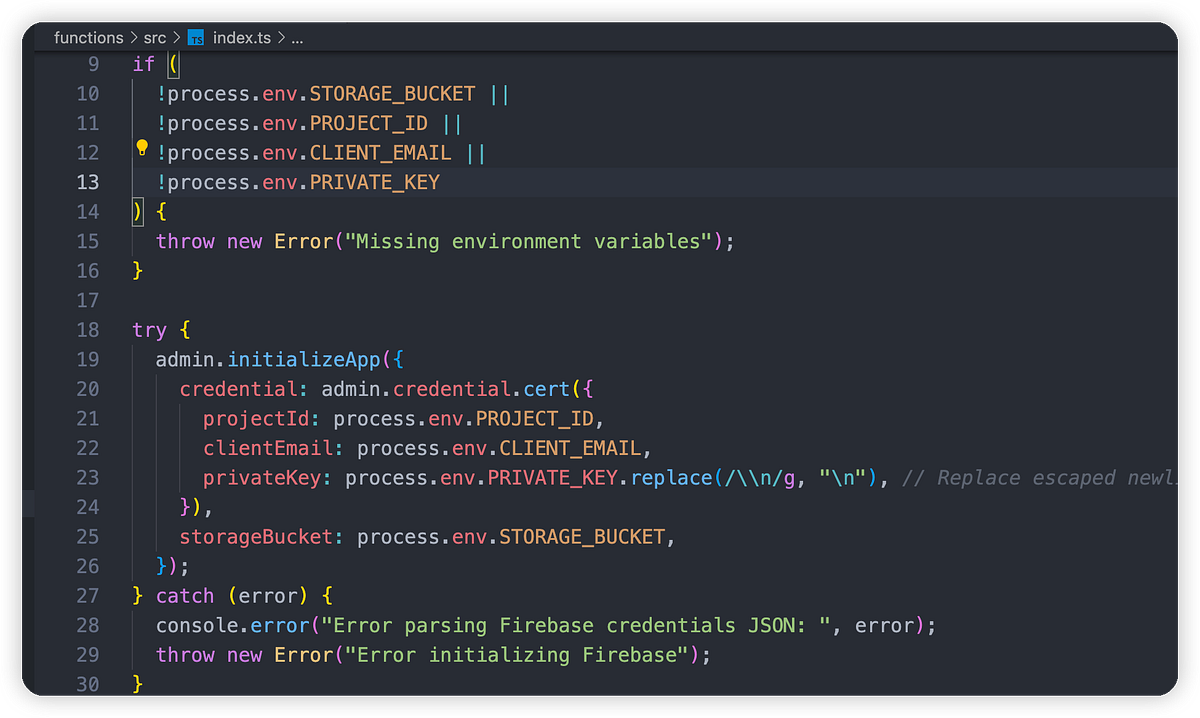
Task: Click the "credential" property on line 20
Action: pos(237,389)
